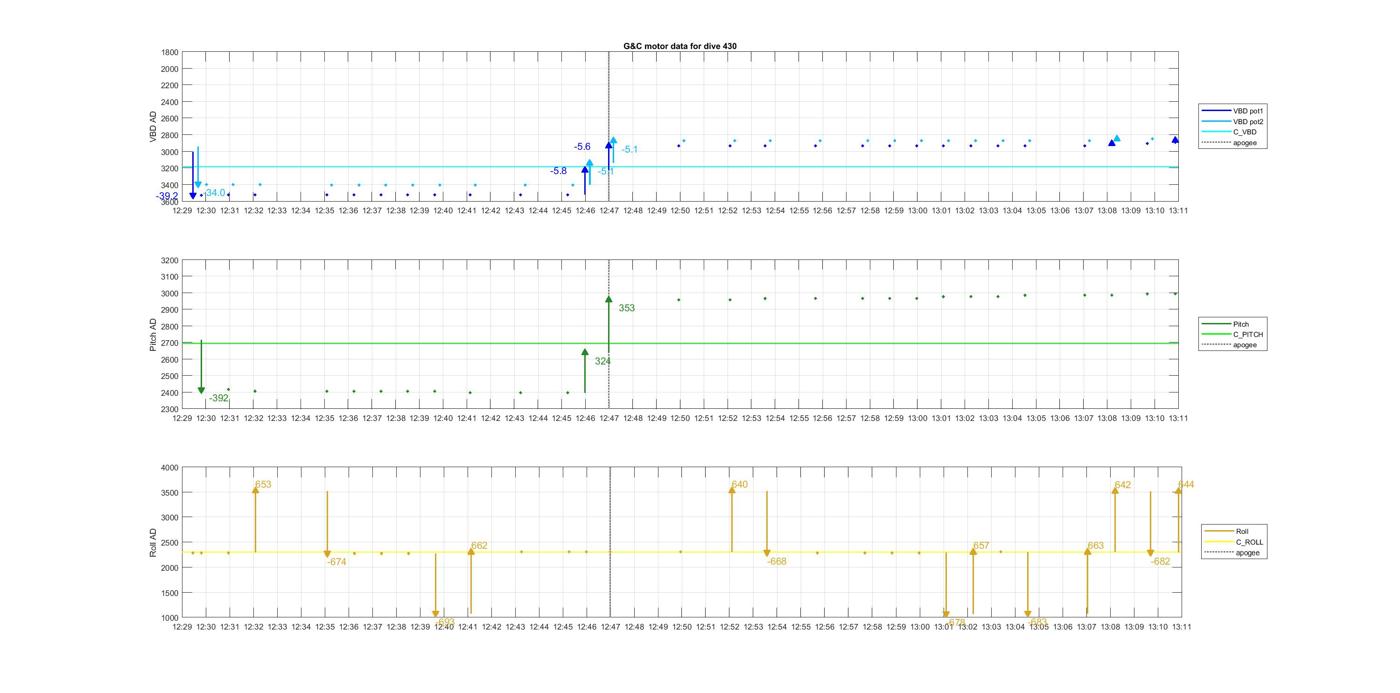Image resolution: width=1400 pixels, height=693 pixels.
Task: Click the '1800' tick on VBD axis
Action: 170,53
